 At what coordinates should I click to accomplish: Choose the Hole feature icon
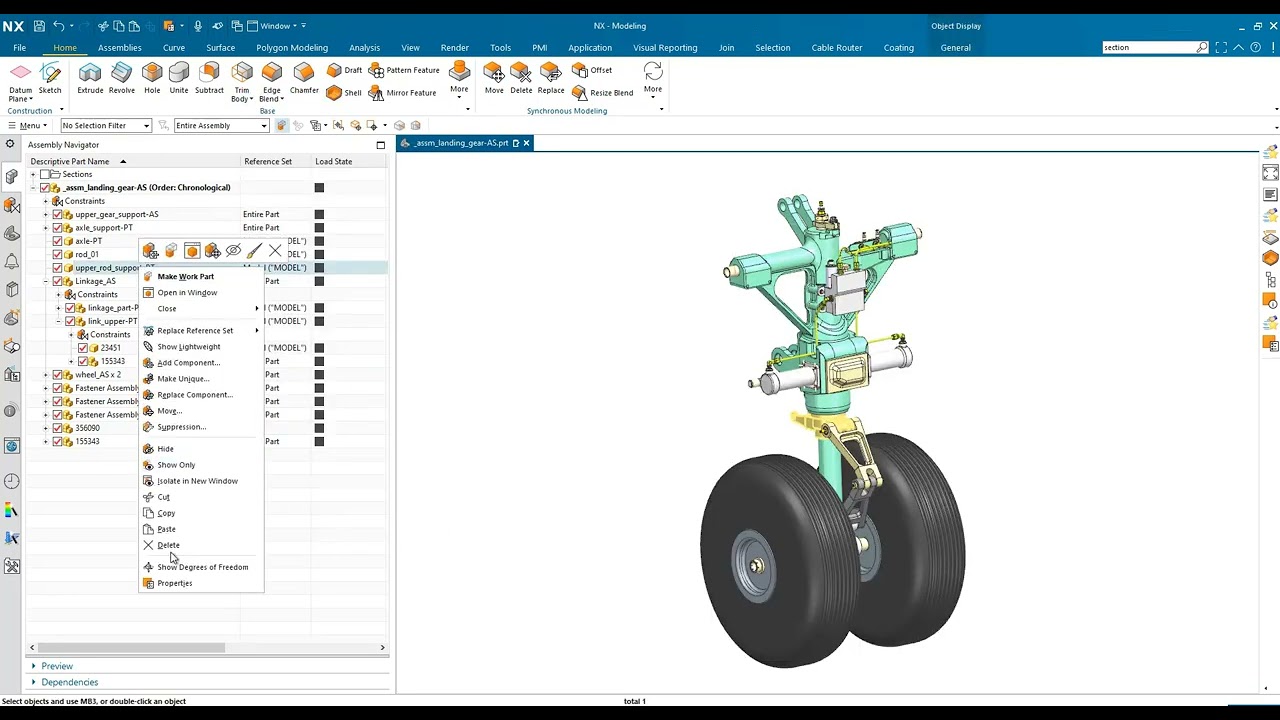[152, 78]
